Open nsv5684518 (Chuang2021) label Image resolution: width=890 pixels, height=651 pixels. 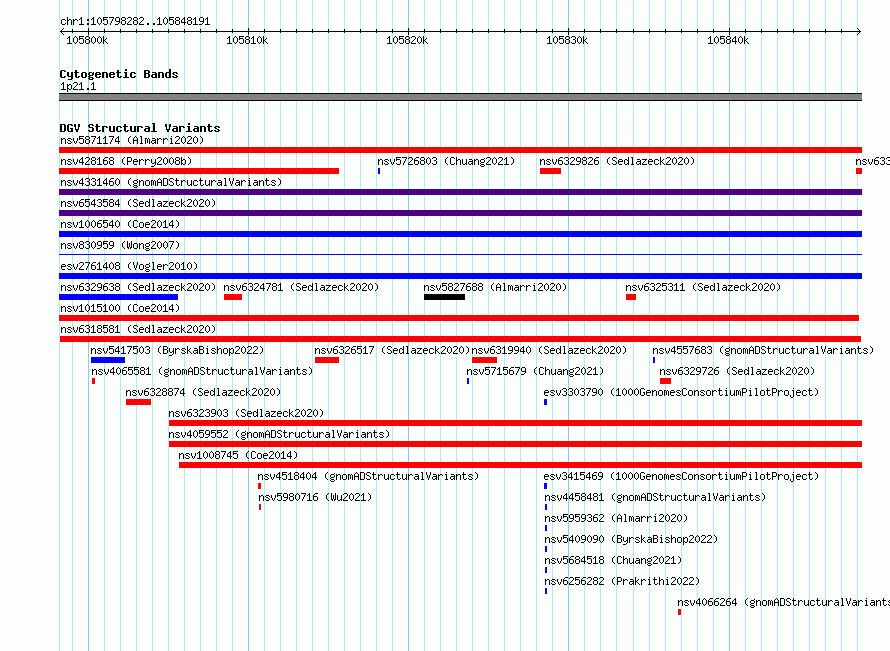click(613, 560)
